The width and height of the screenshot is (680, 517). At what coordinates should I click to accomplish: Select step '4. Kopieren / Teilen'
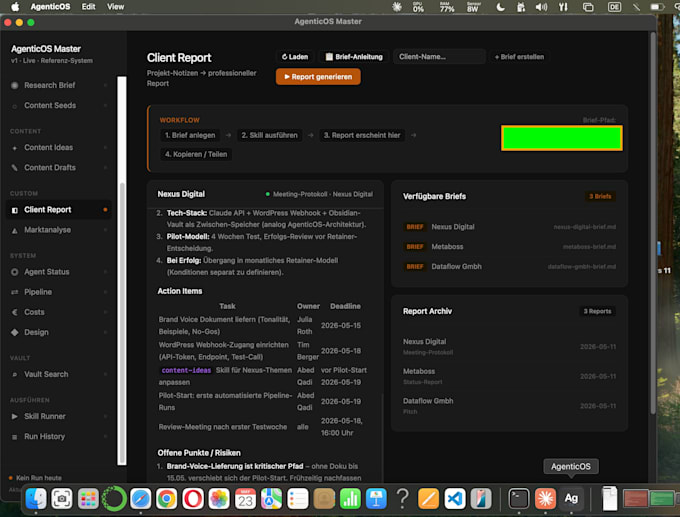pyautogui.click(x=196, y=154)
